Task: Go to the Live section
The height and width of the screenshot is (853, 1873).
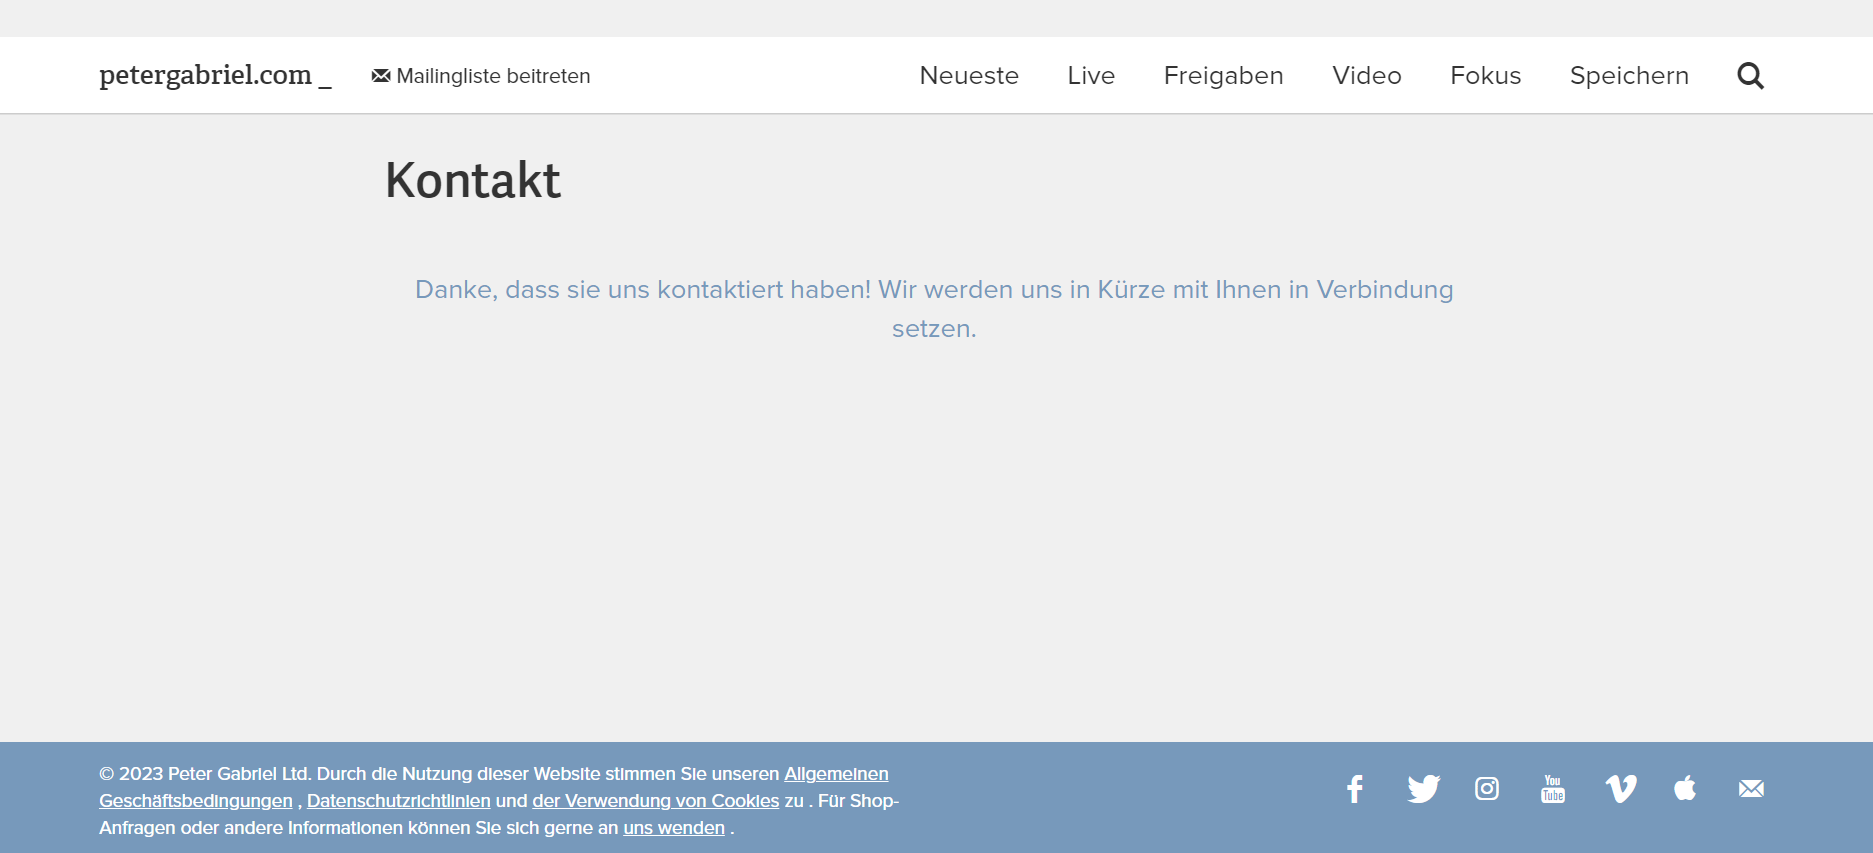Action: 1091,76
